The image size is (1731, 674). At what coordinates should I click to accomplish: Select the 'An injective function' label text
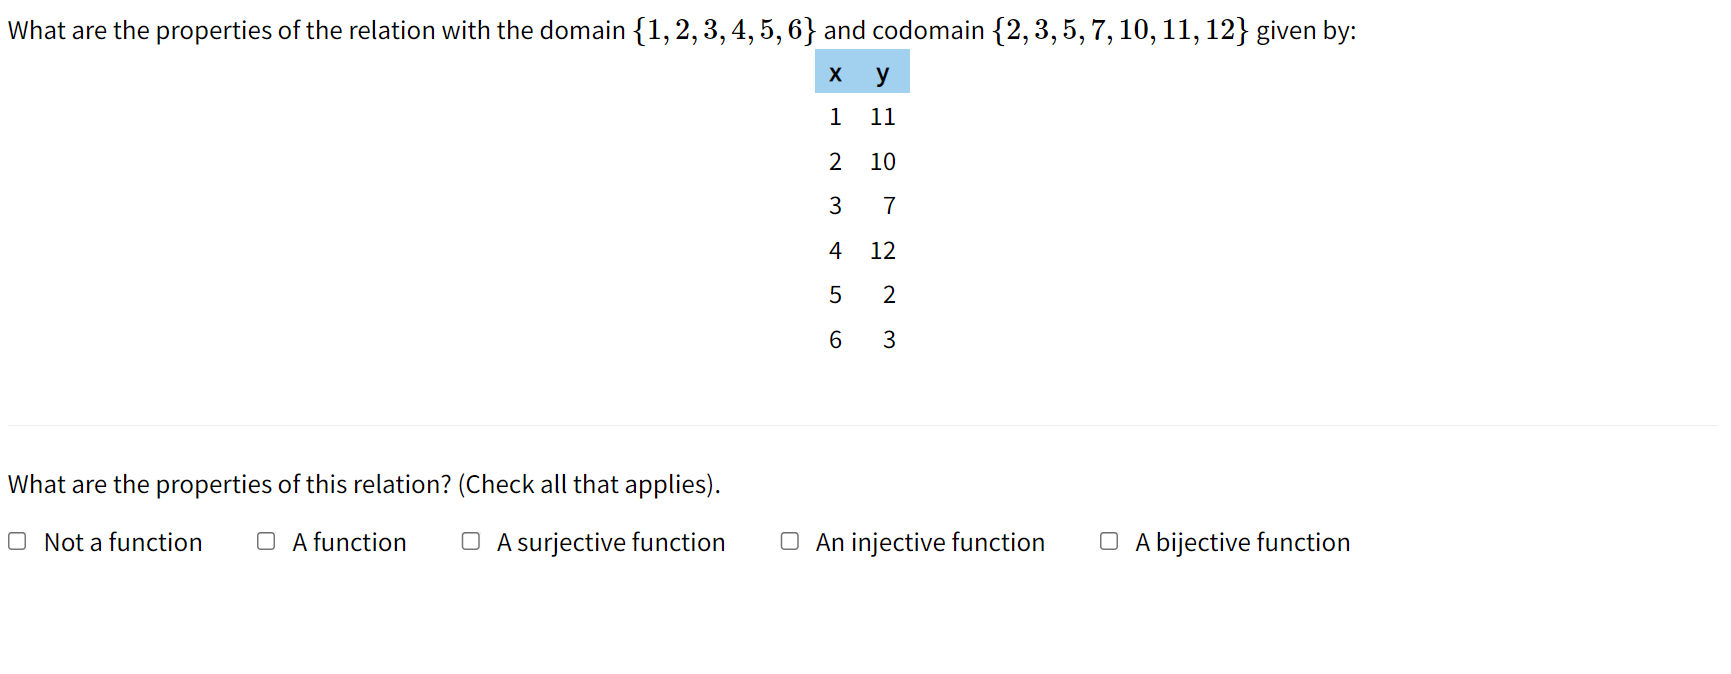tap(930, 543)
